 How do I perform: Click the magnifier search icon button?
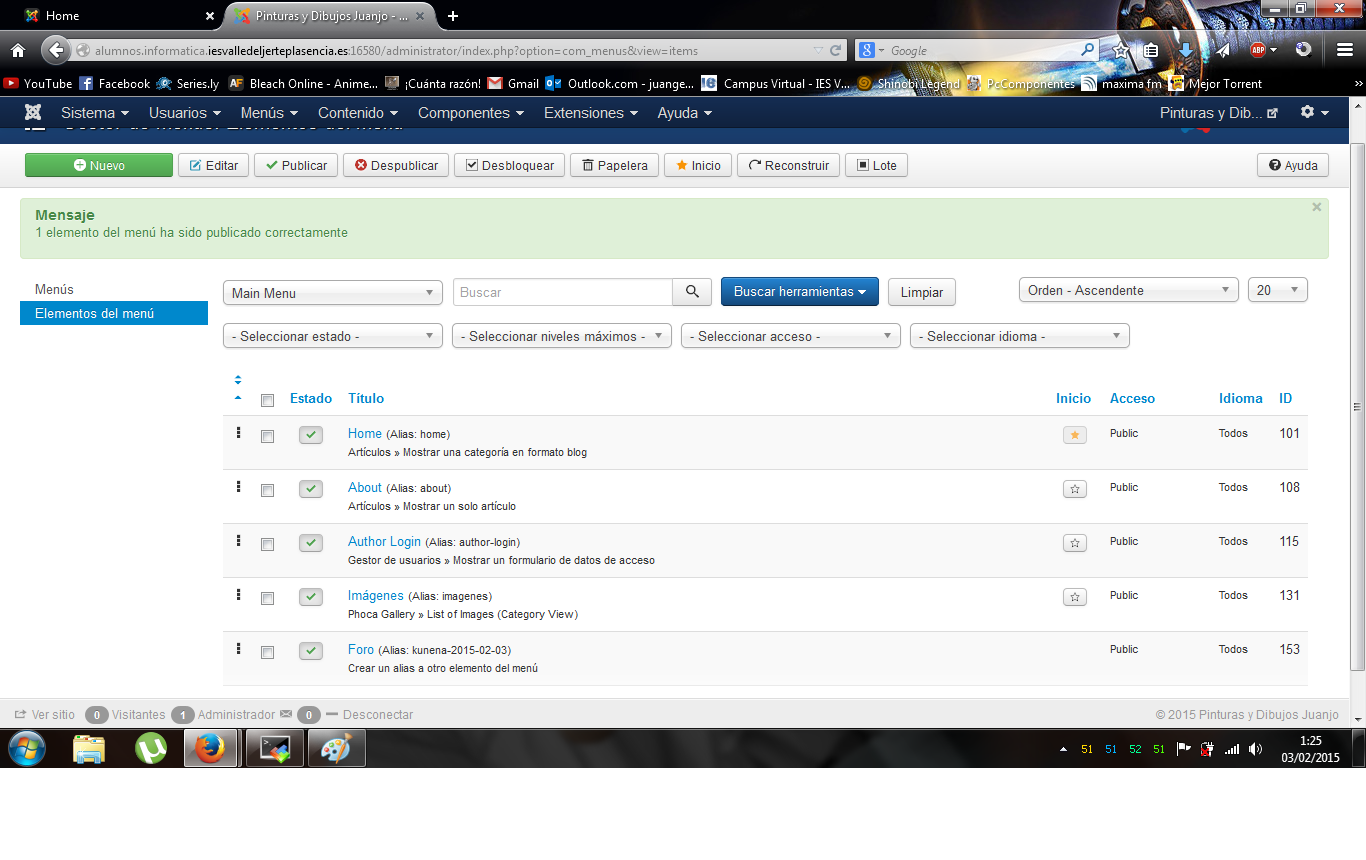(692, 292)
